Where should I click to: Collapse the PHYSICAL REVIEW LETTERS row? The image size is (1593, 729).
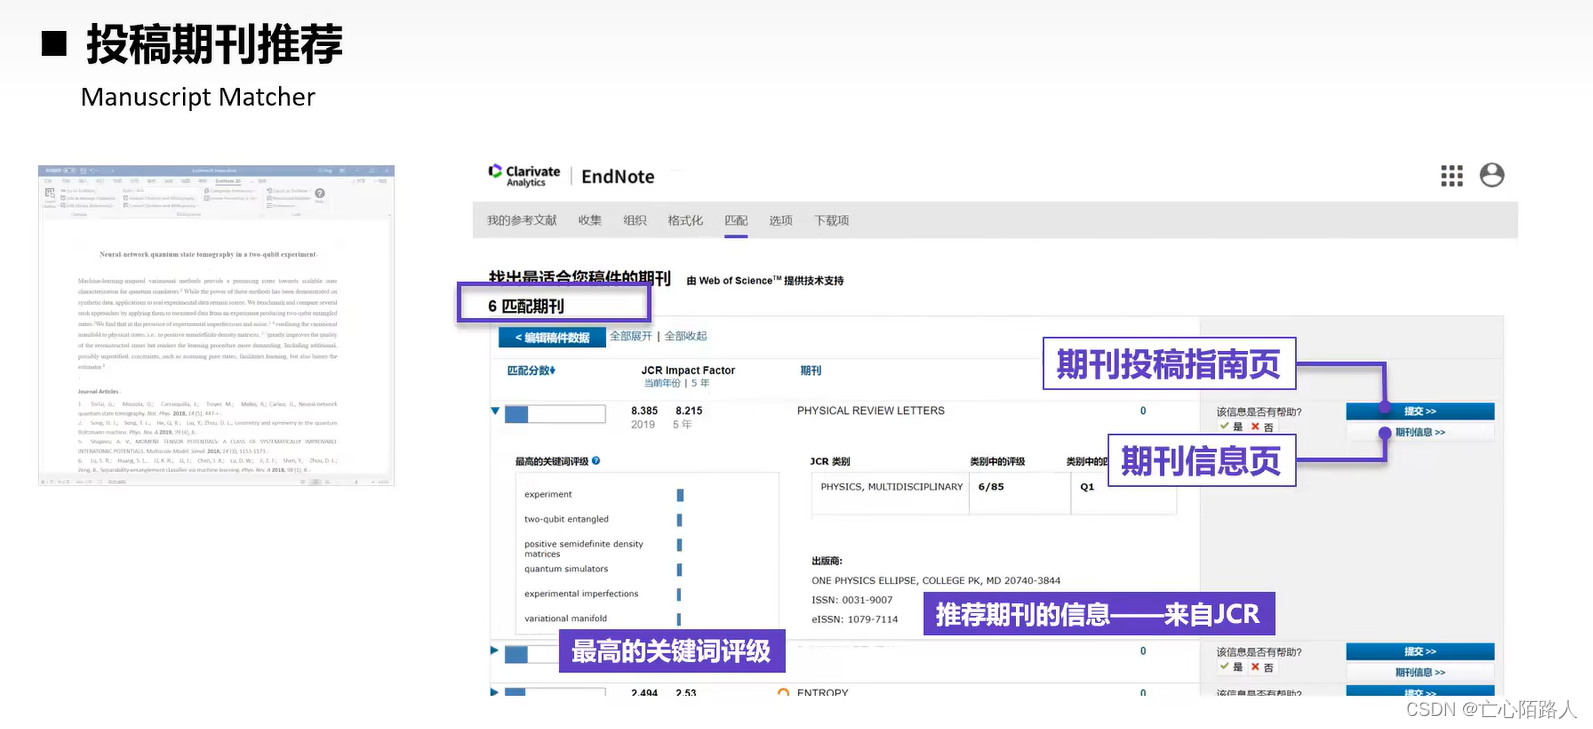[x=495, y=411]
